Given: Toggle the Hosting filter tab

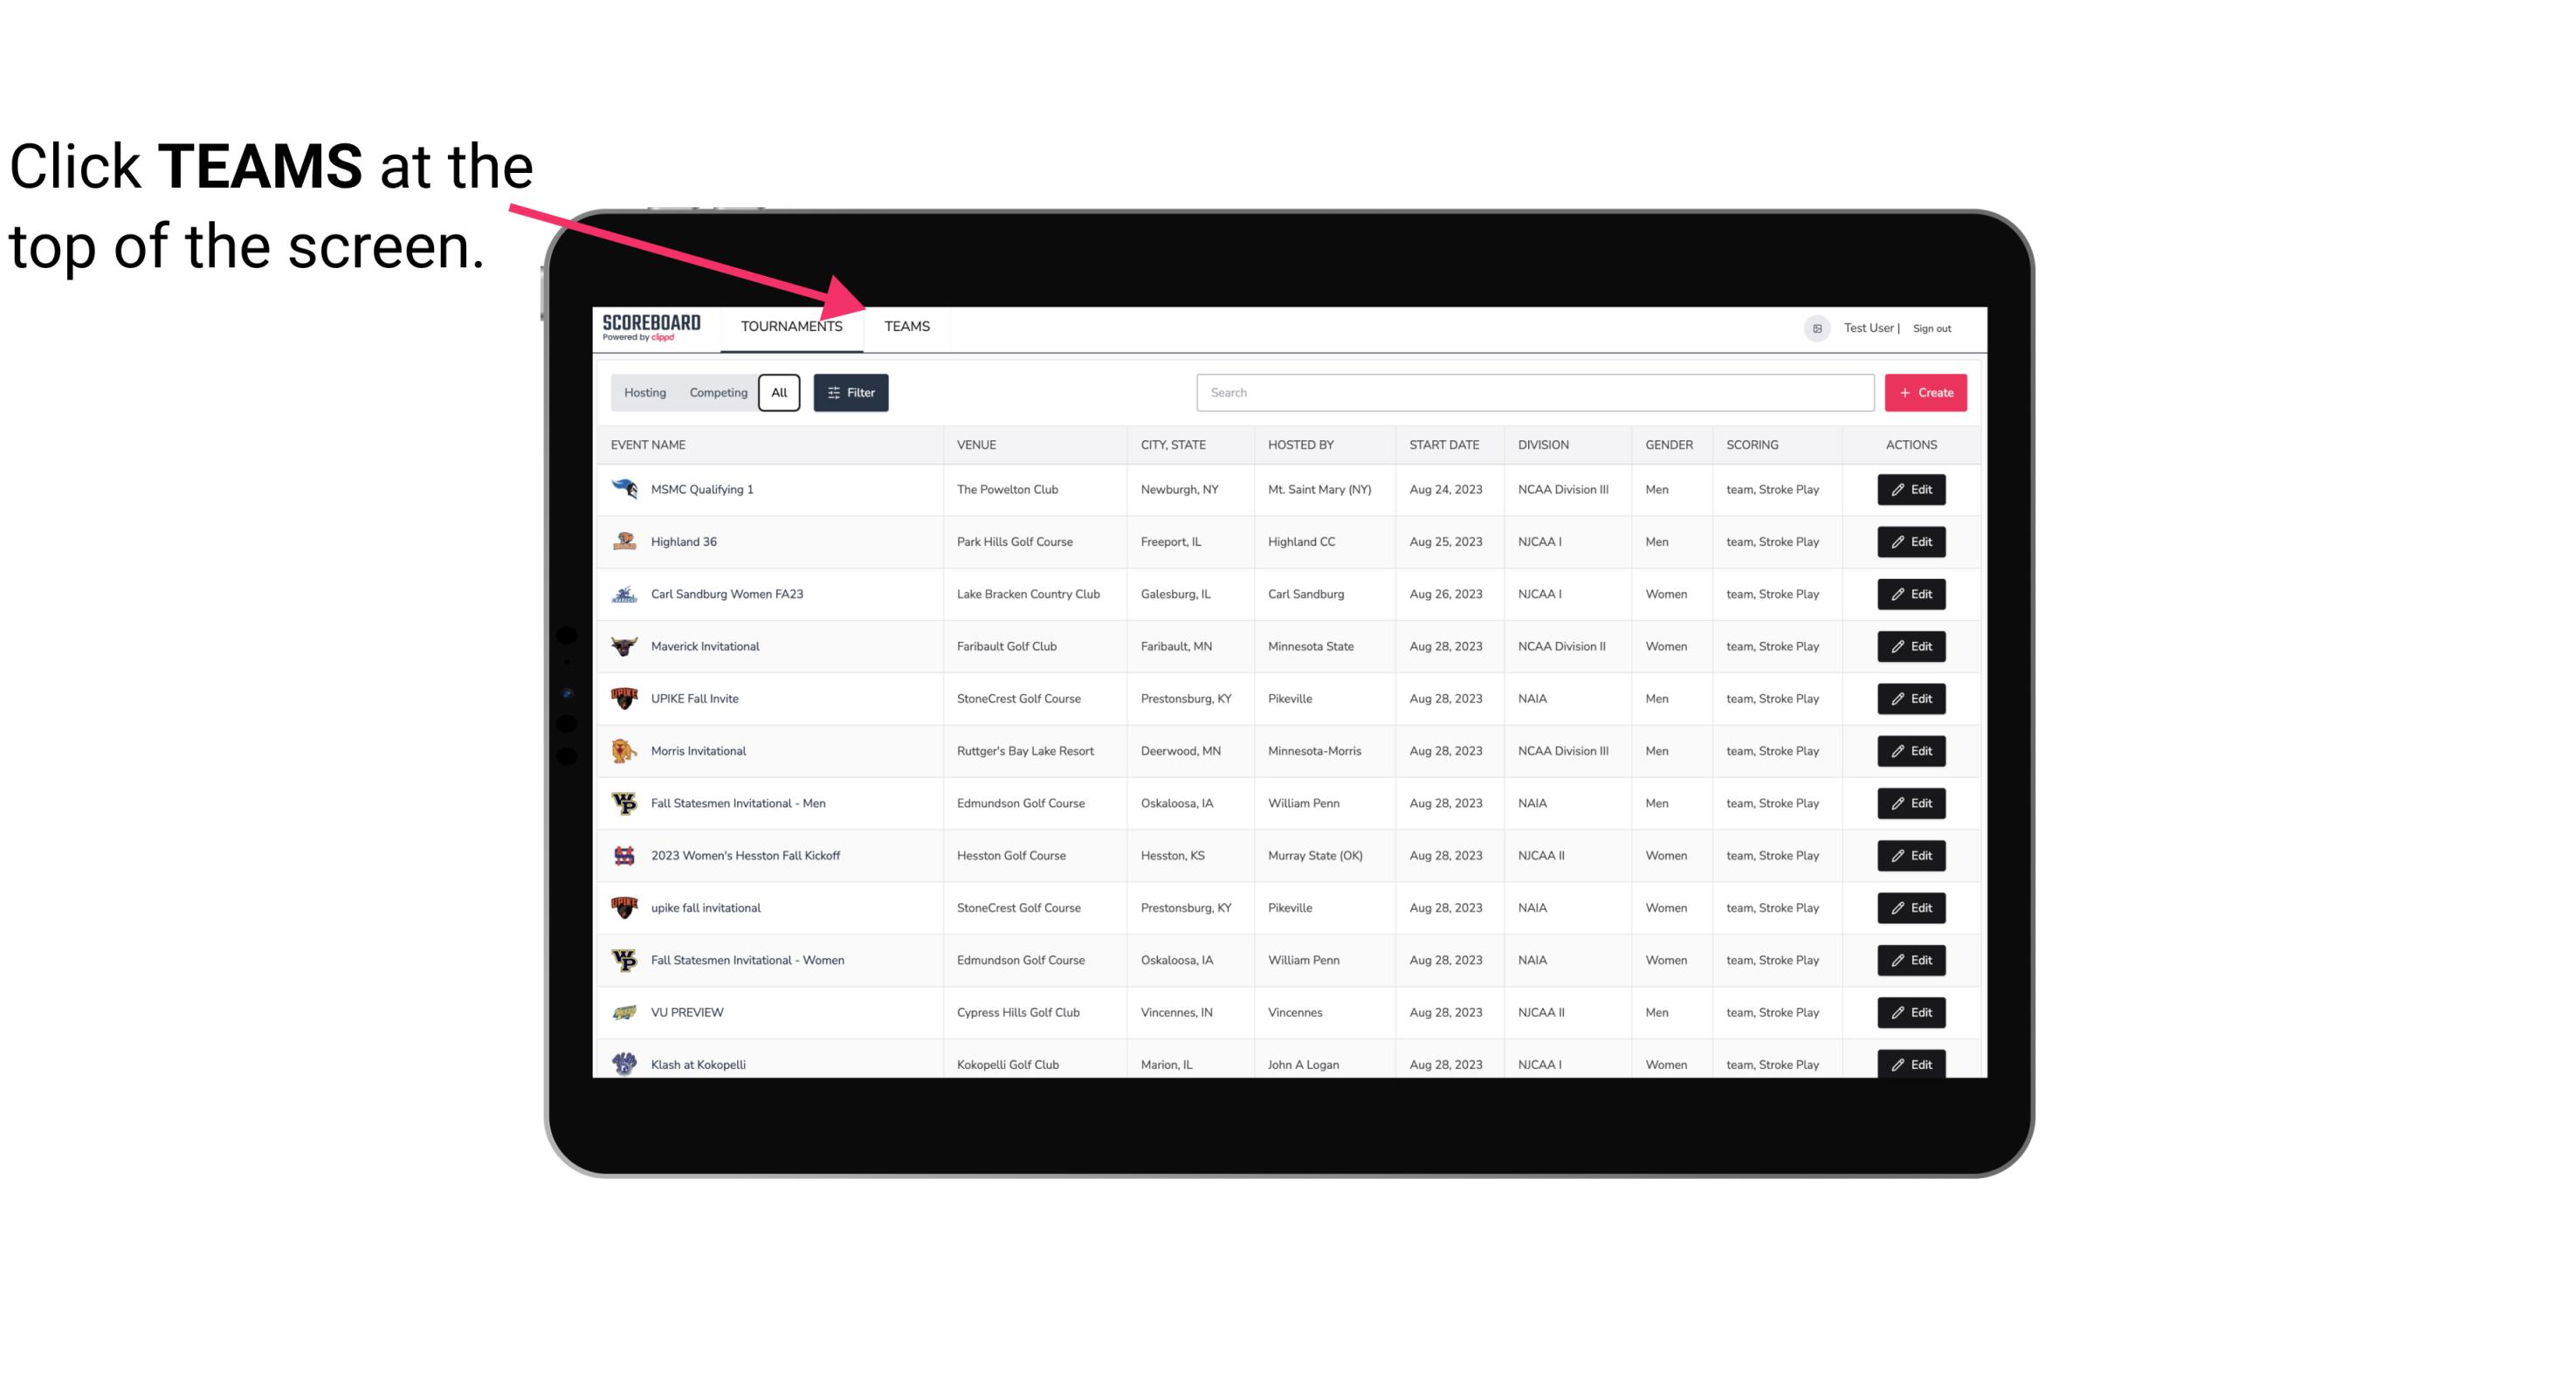Looking at the screenshot, I should pos(644,391).
